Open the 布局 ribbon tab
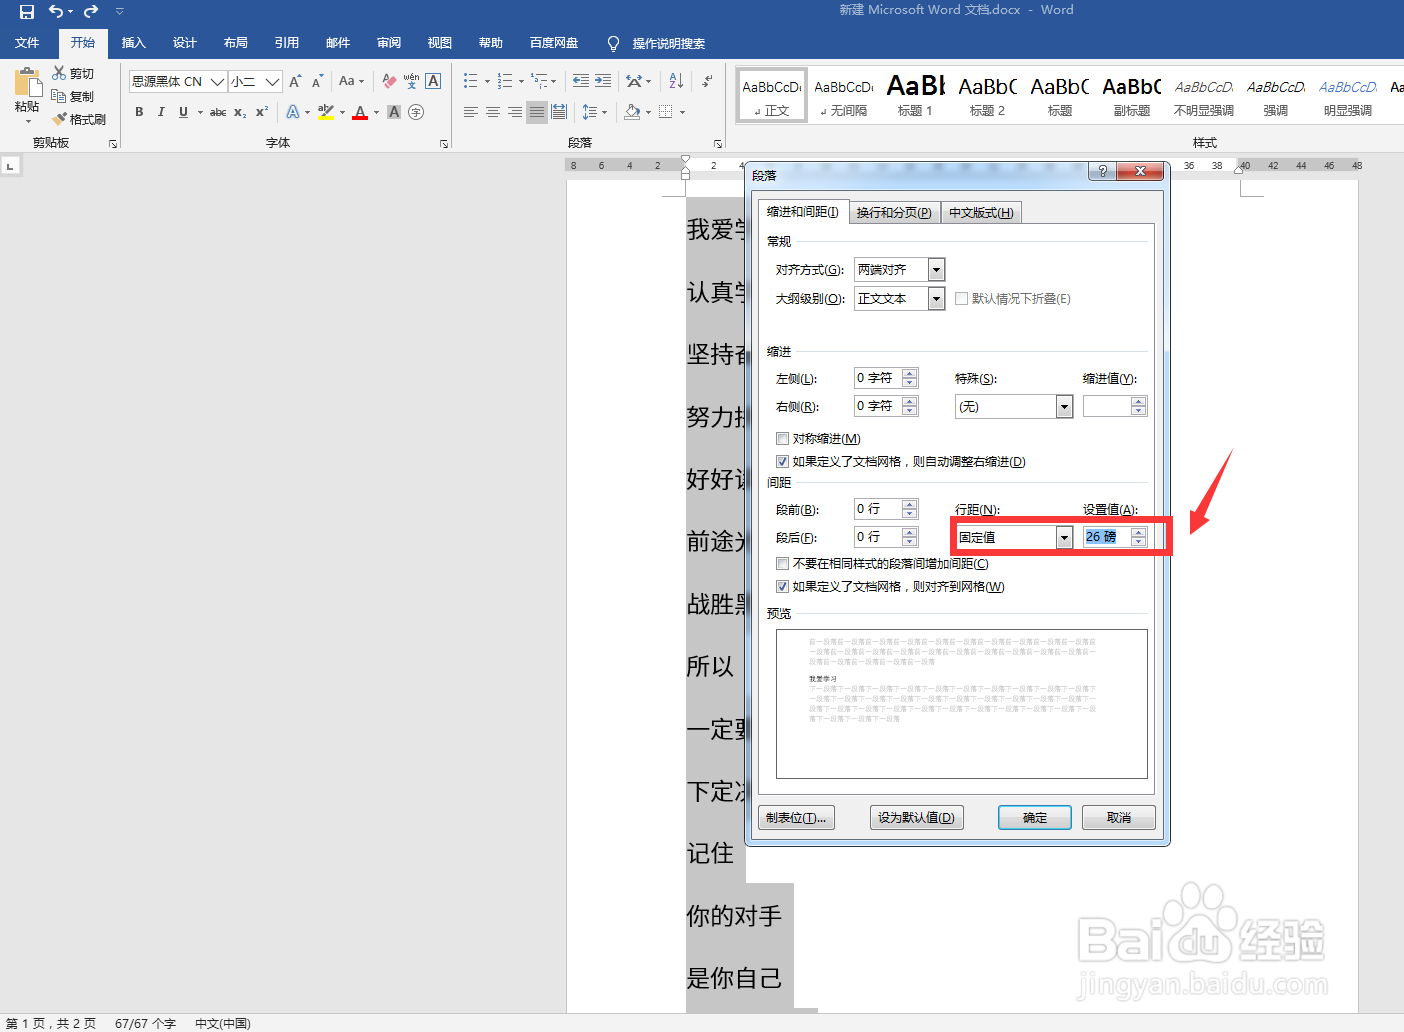This screenshot has width=1404, height=1032. click(236, 43)
